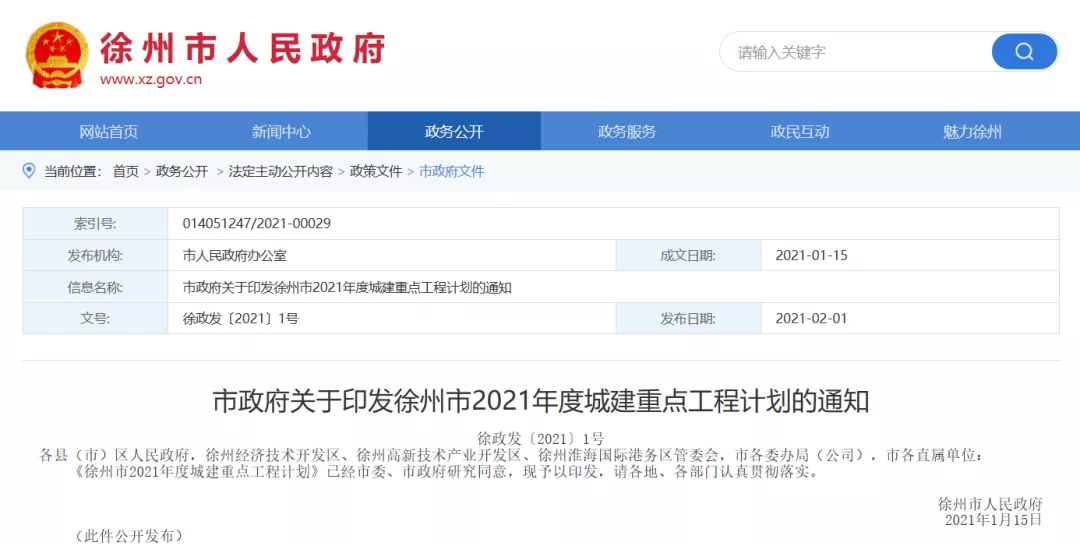Click the 索引号 label cell
Screen dimensions: 1080x546
[x=95, y=224]
